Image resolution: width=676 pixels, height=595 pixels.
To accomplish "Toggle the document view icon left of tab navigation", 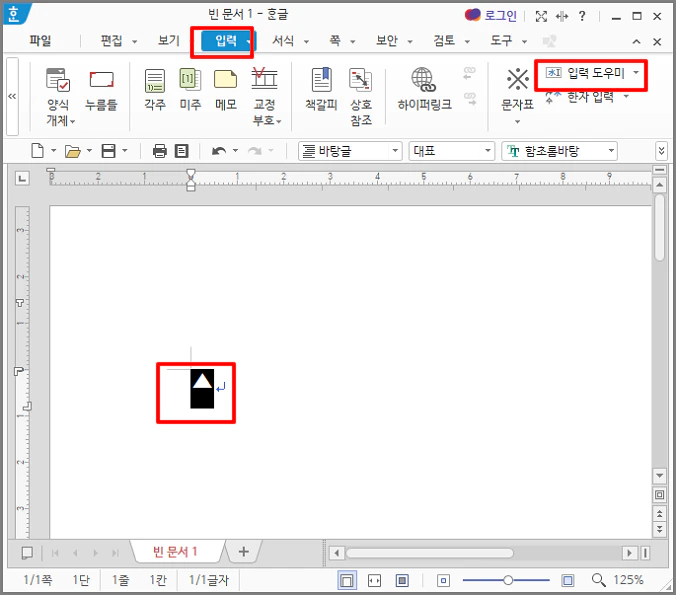I will click(27, 553).
